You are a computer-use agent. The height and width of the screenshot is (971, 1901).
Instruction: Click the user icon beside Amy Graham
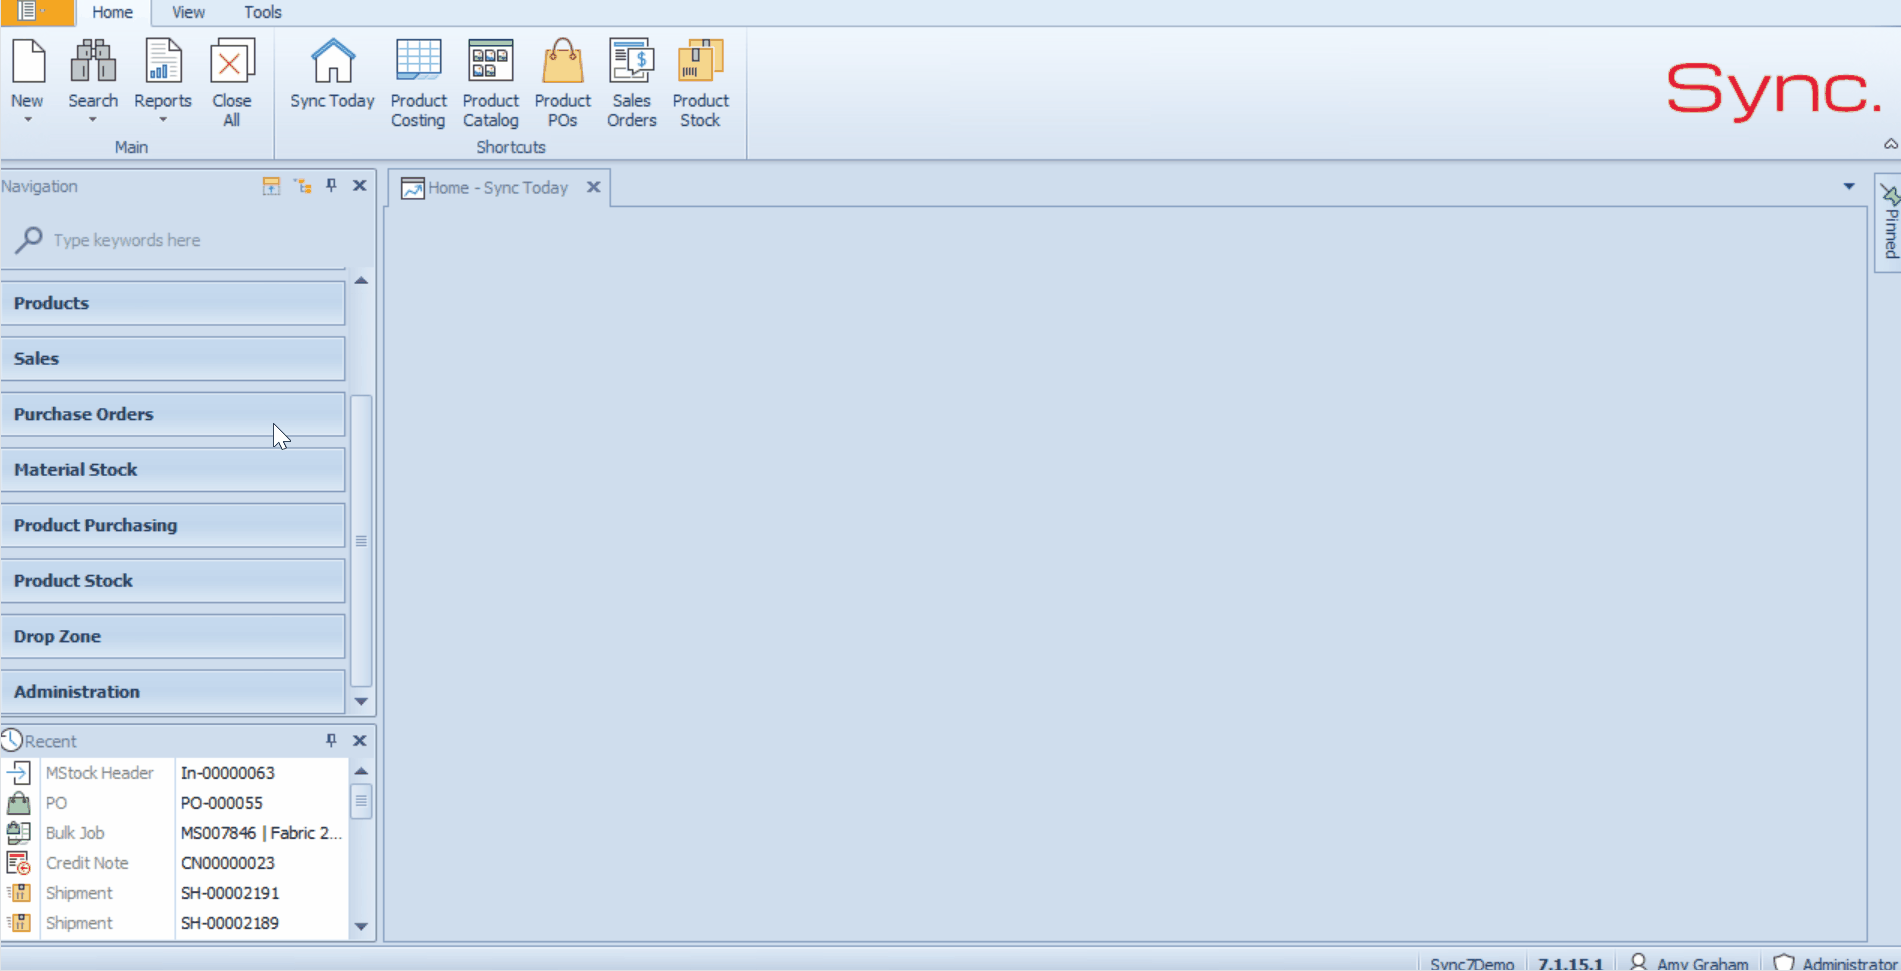1638,962
